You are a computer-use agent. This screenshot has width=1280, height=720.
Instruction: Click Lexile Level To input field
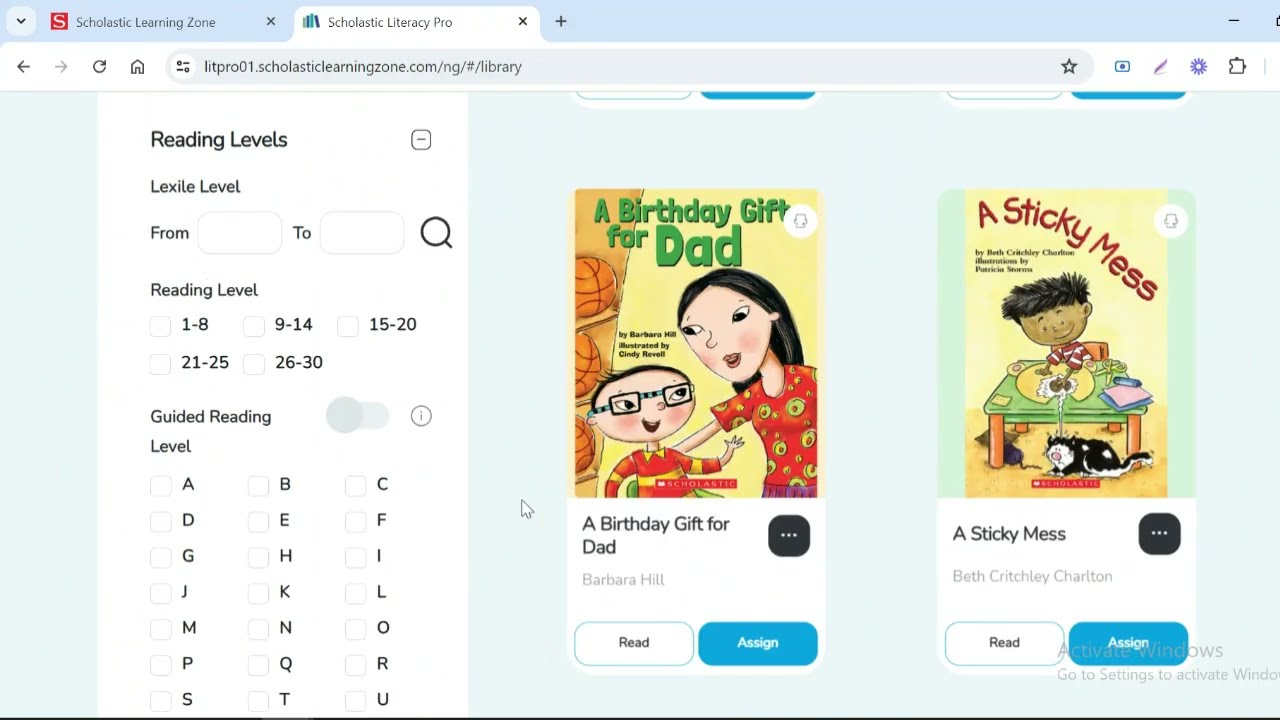(x=362, y=233)
